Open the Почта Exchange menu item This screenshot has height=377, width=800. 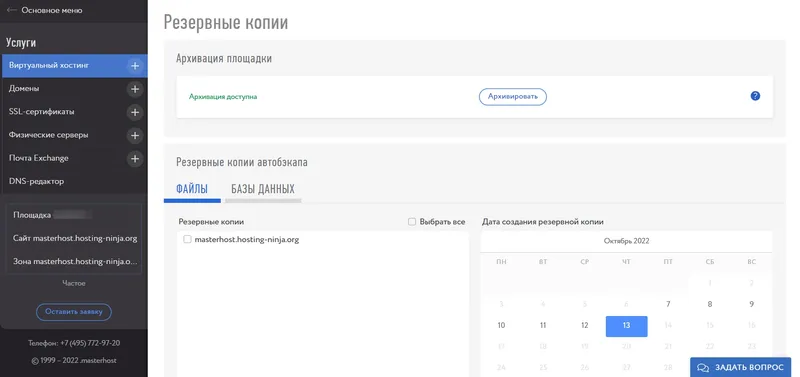click(74, 158)
